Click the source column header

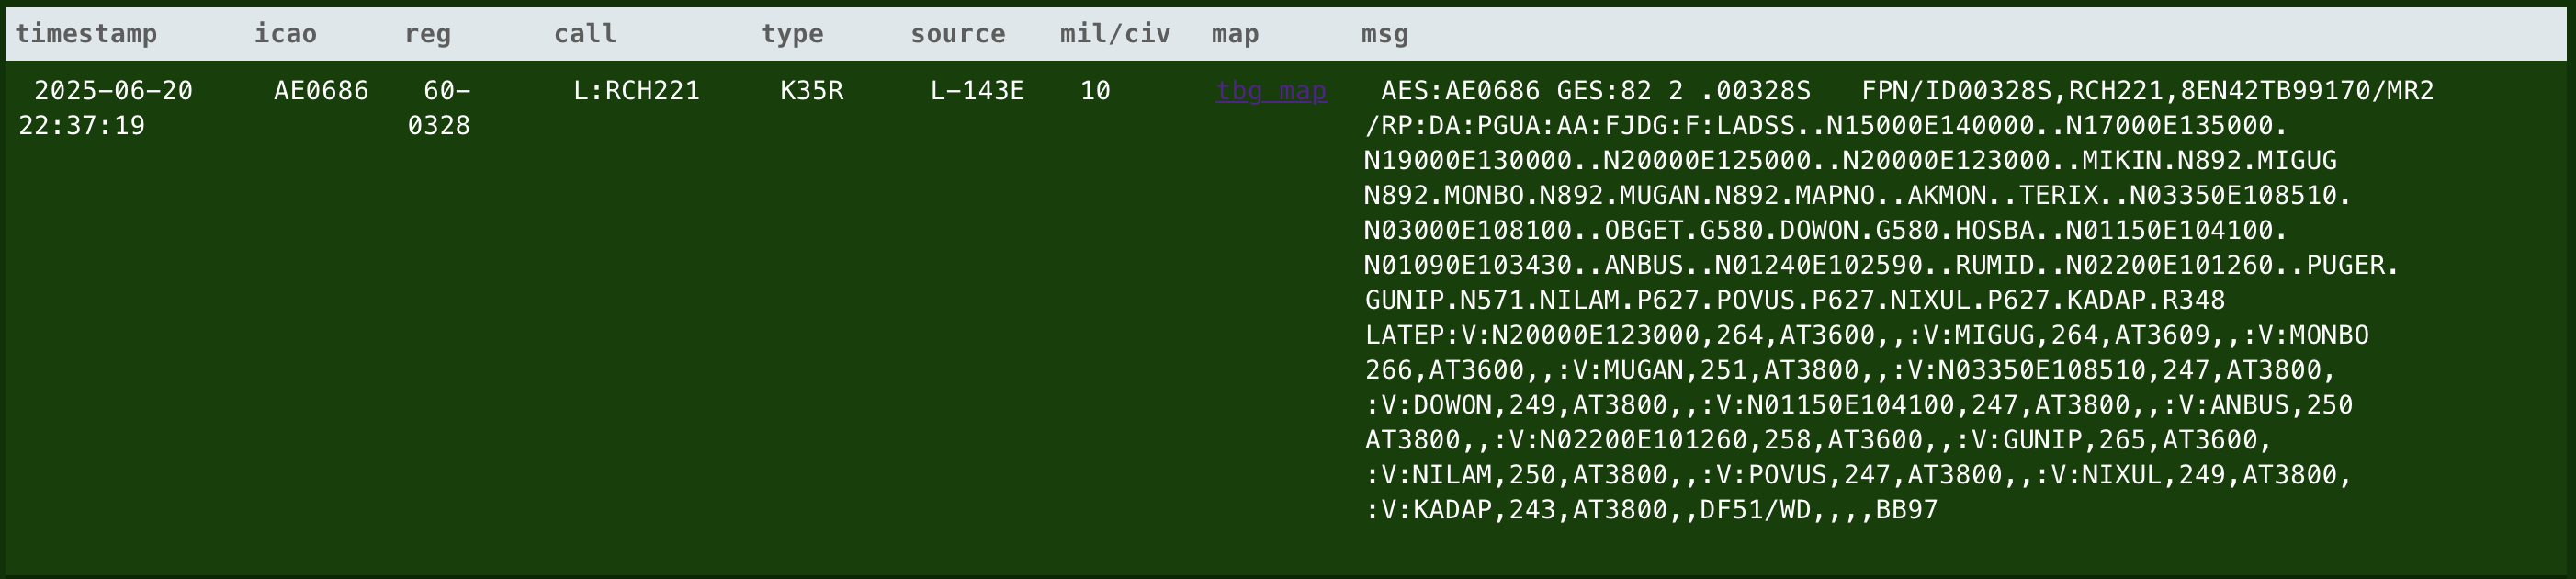click(x=958, y=34)
